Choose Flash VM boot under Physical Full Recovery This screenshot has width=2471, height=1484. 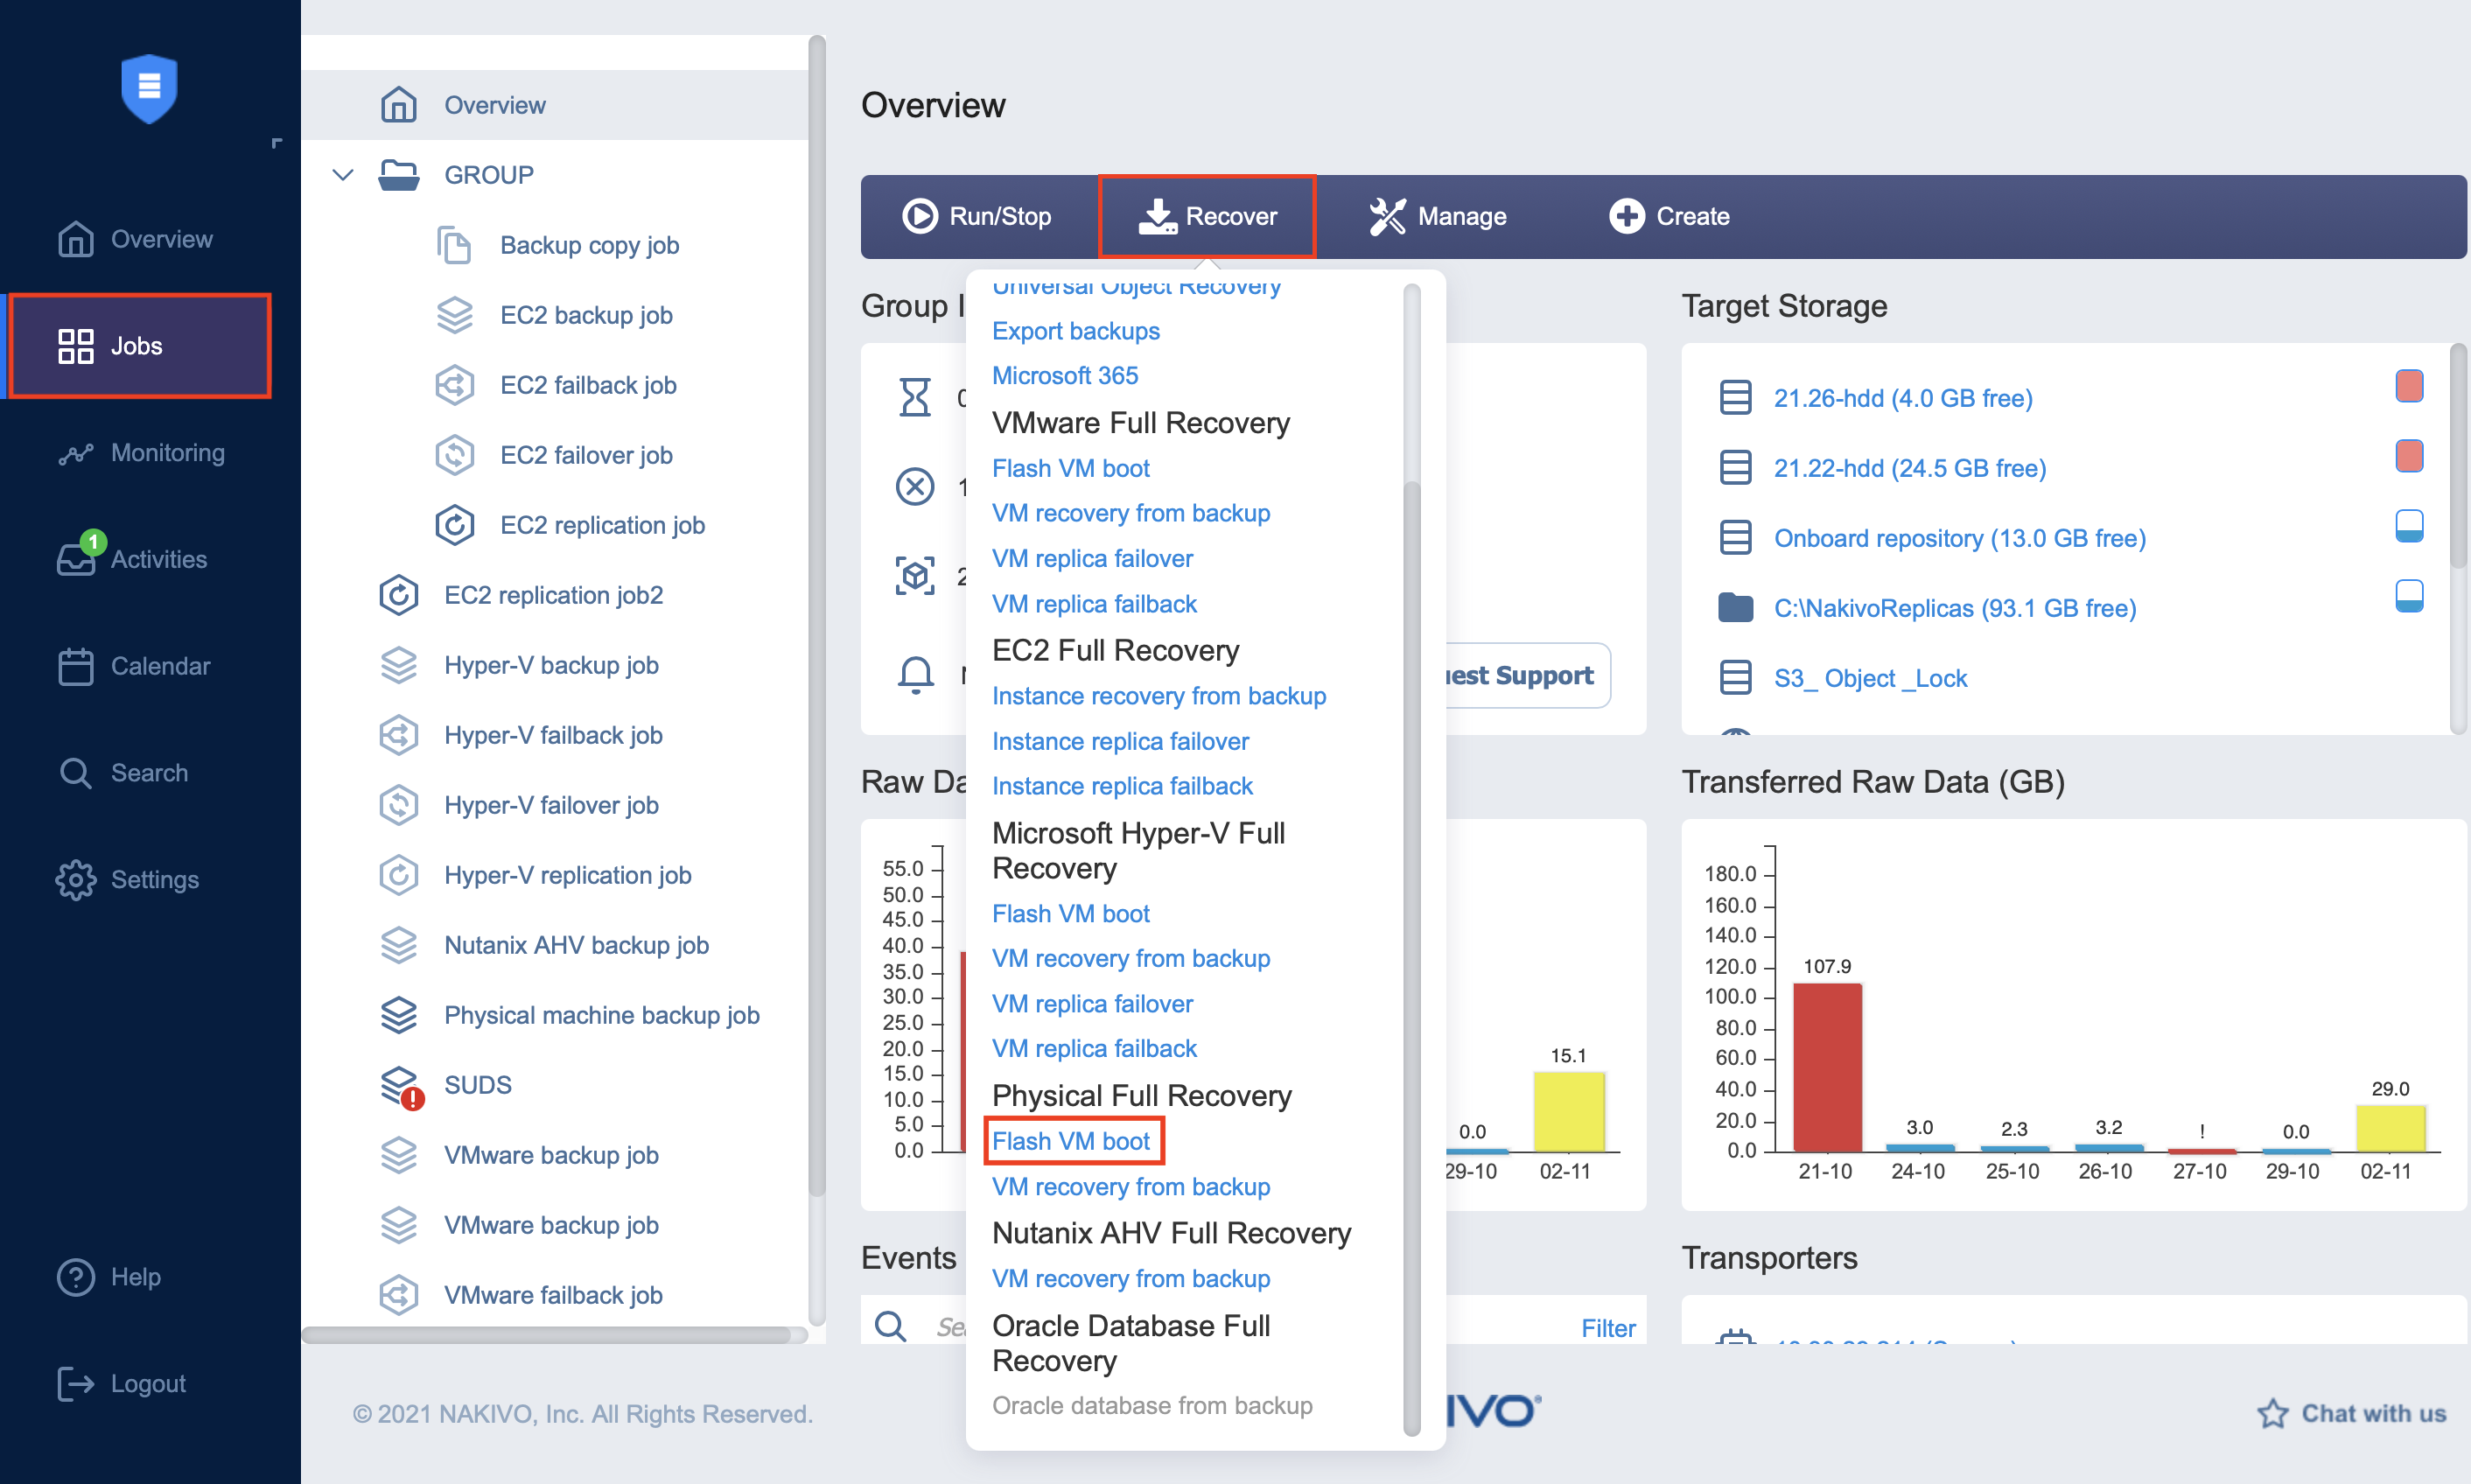[x=1070, y=1141]
